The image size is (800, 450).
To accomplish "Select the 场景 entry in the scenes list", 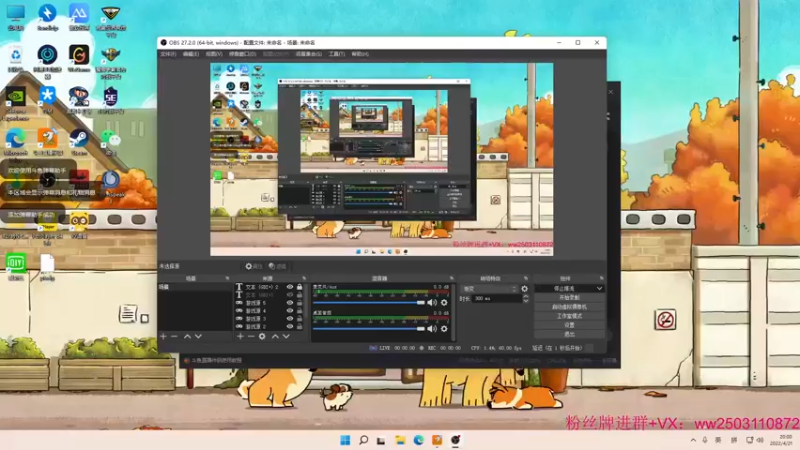I will pyautogui.click(x=194, y=287).
